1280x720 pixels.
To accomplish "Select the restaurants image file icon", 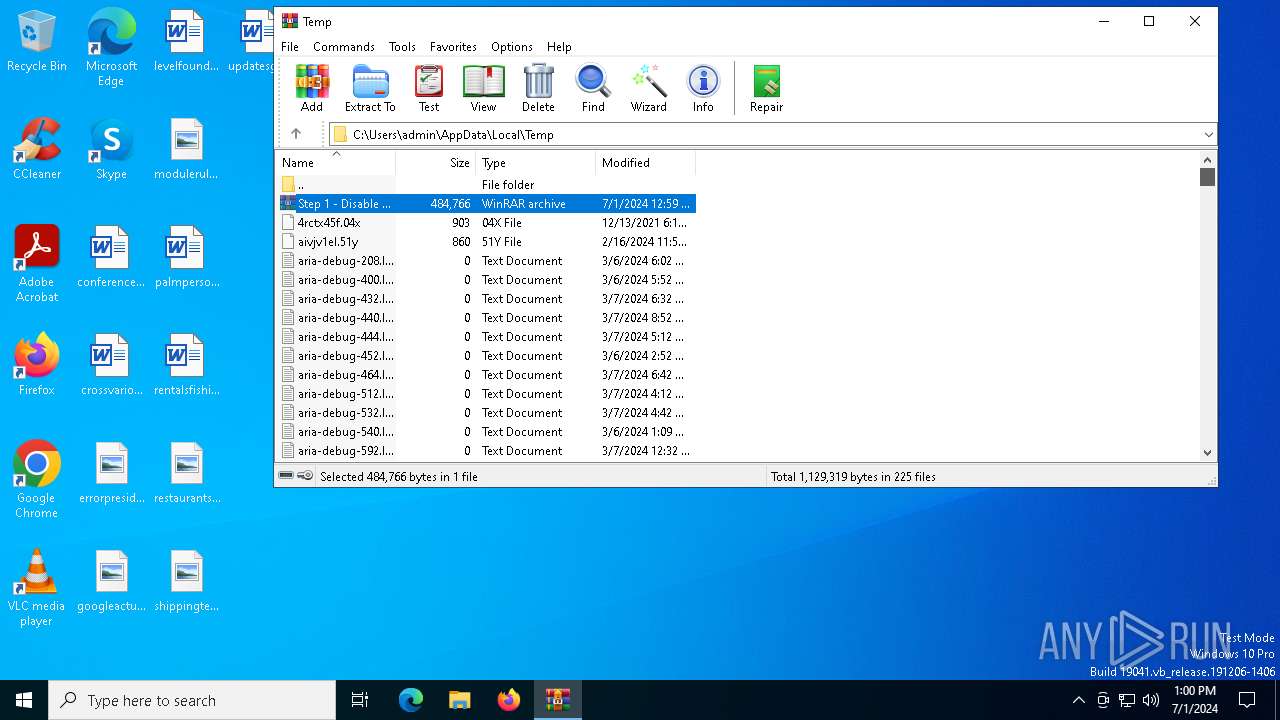I will (186, 473).
